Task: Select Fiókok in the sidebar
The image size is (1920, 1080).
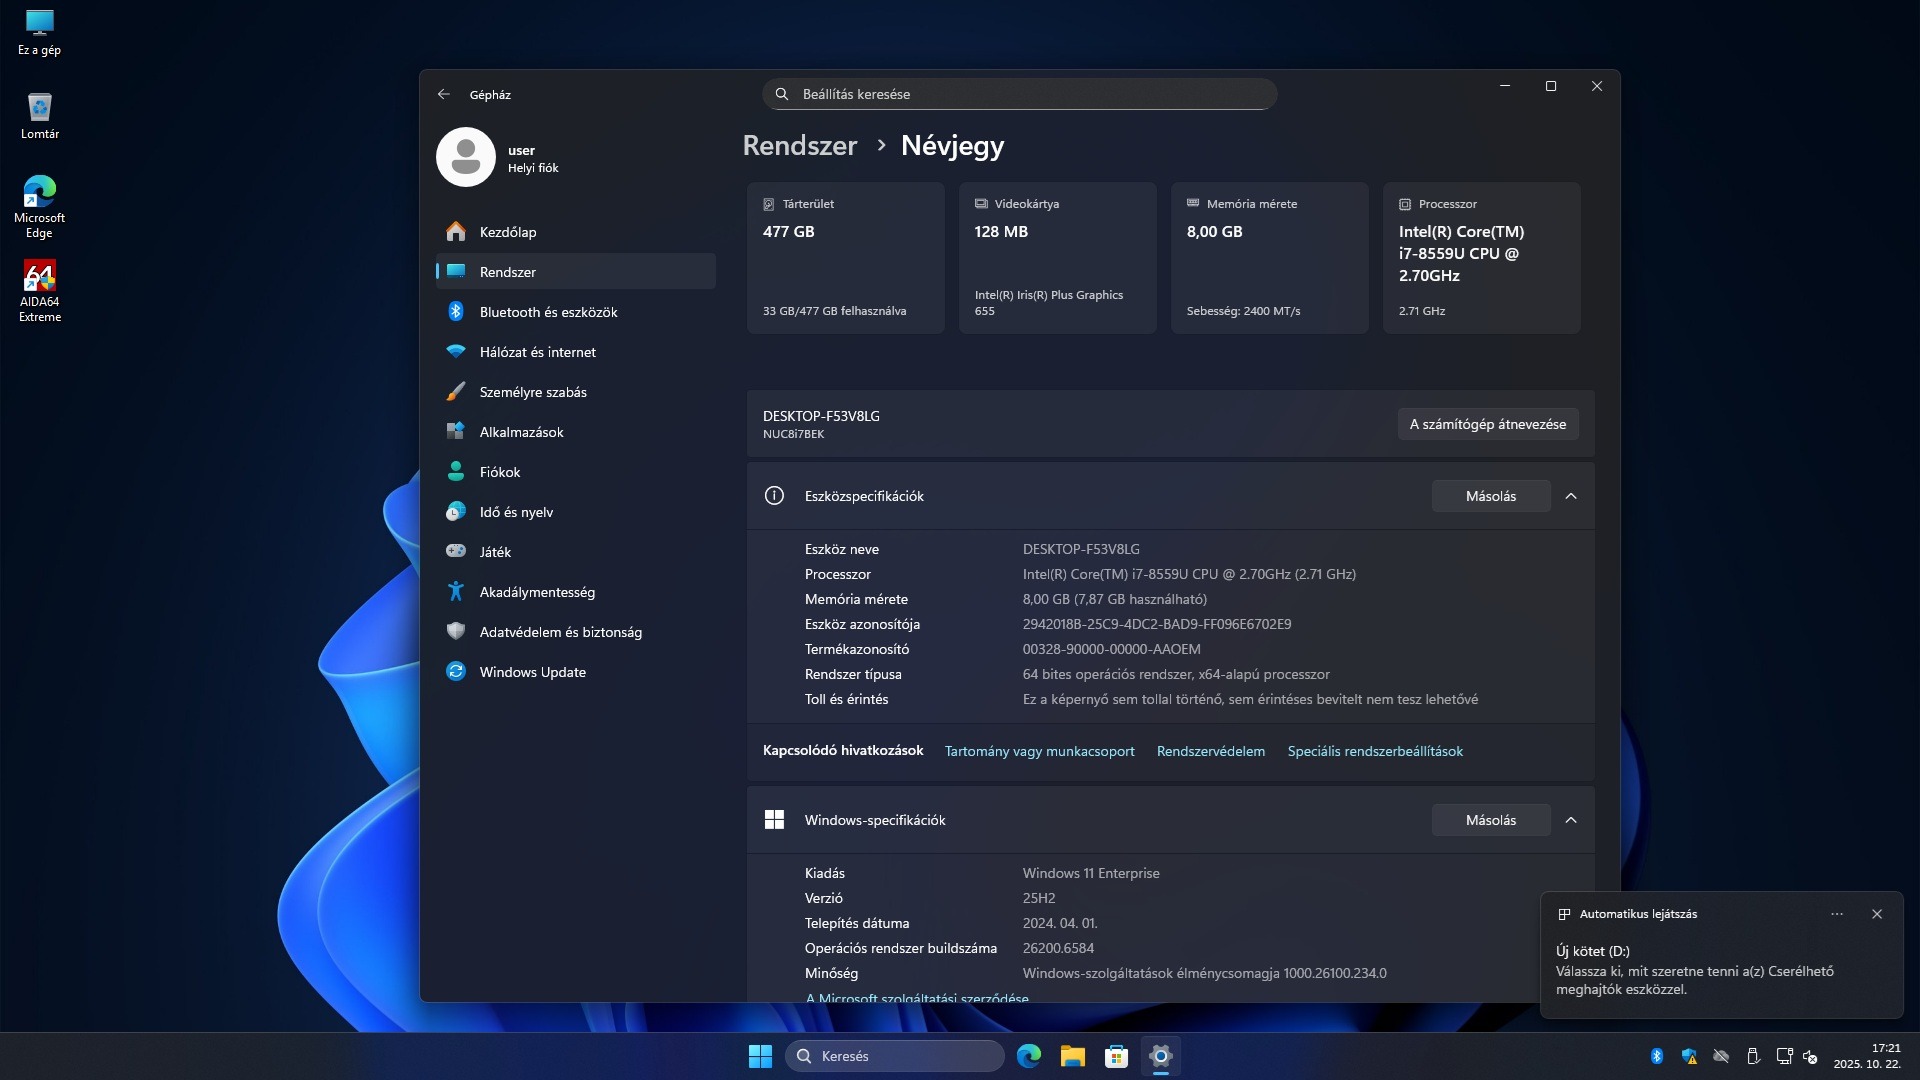Action: pyautogui.click(x=500, y=472)
